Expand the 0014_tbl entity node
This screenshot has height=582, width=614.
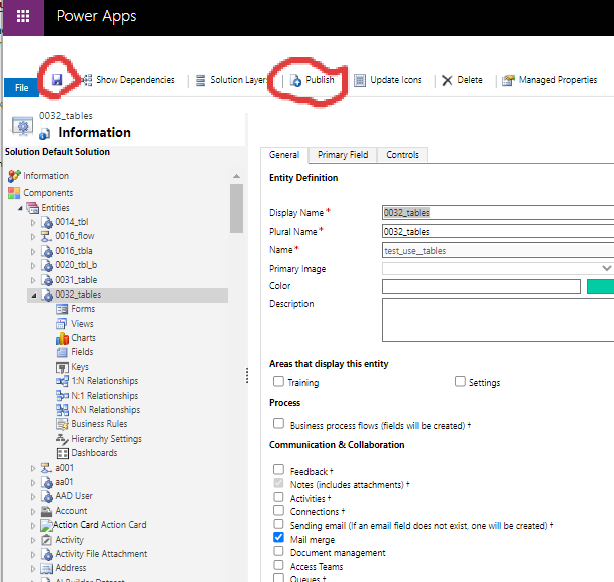pyautogui.click(x=33, y=222)
